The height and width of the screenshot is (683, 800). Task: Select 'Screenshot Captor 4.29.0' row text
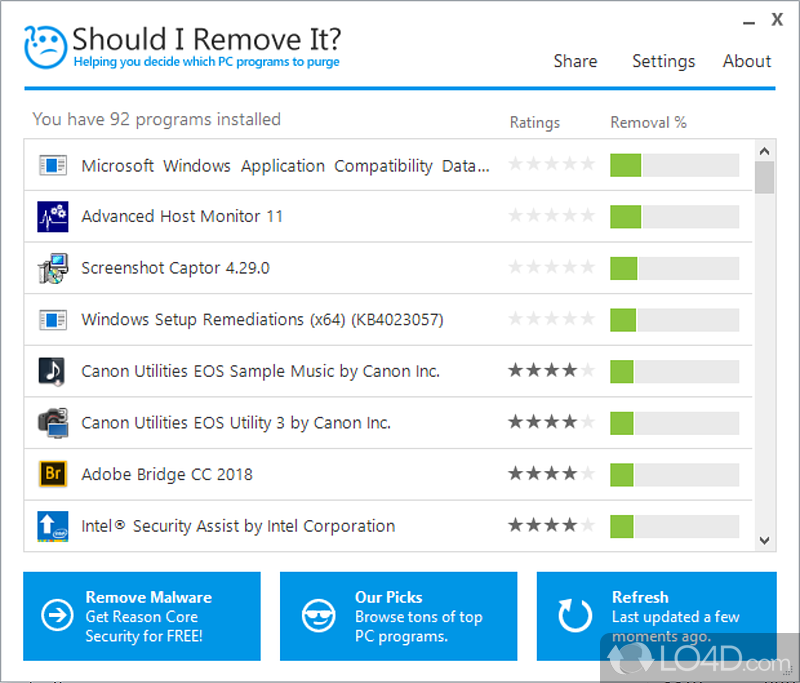[176, 268]
